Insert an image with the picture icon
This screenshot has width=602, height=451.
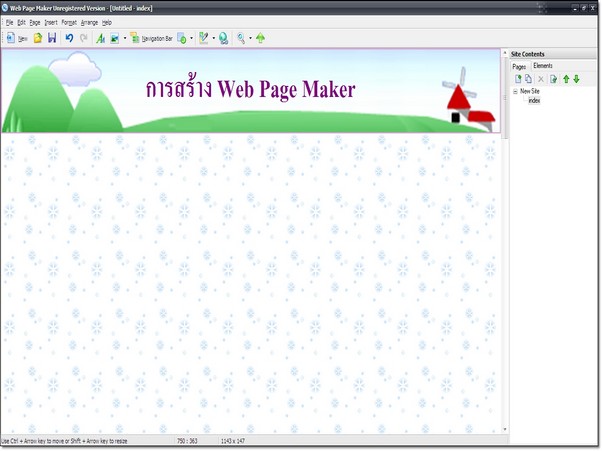coord(114,38)
